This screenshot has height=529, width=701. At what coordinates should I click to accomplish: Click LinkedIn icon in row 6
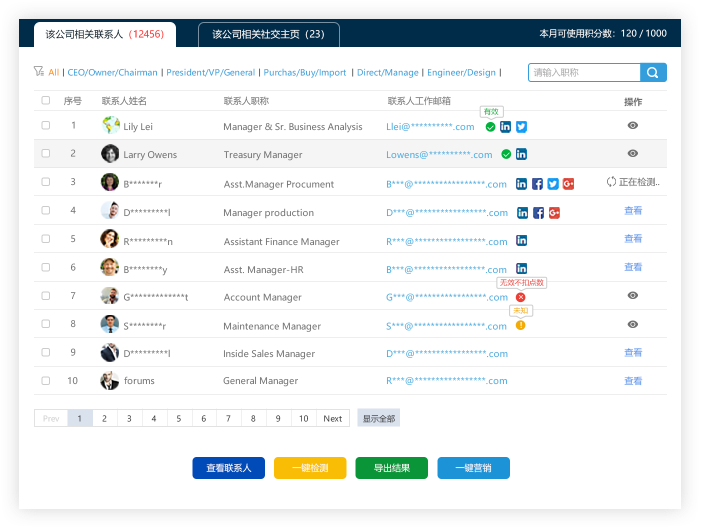pyautogui.click(x=521, y=268)
